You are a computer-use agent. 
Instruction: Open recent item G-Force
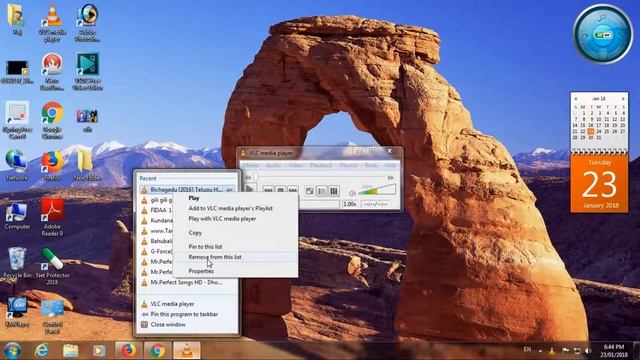(x=156, y=251)
